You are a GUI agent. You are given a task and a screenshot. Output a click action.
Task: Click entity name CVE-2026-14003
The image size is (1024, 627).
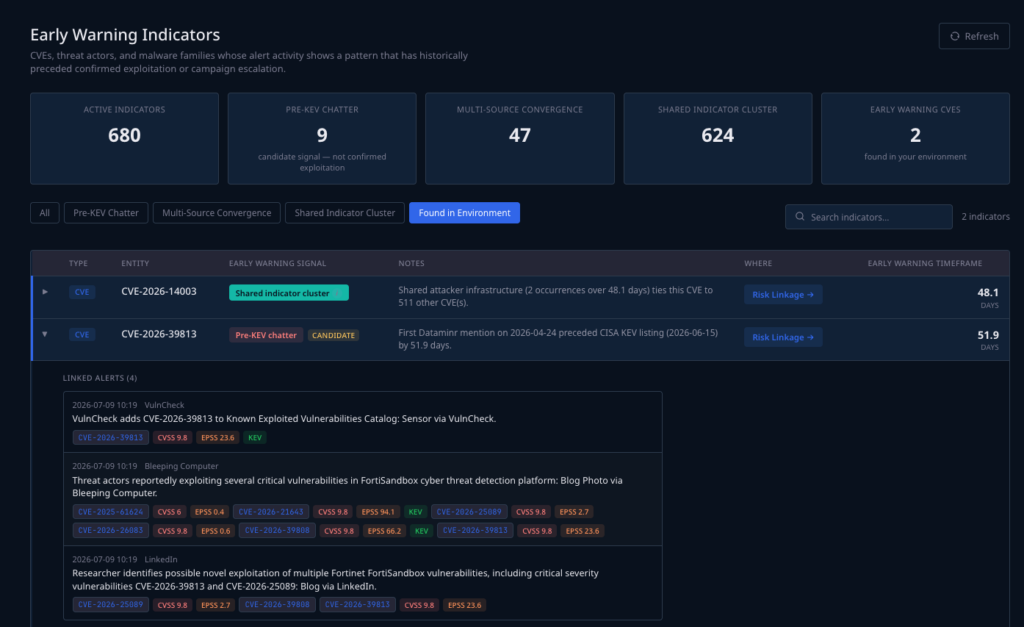pyautogui.click(x=159, y=291)
